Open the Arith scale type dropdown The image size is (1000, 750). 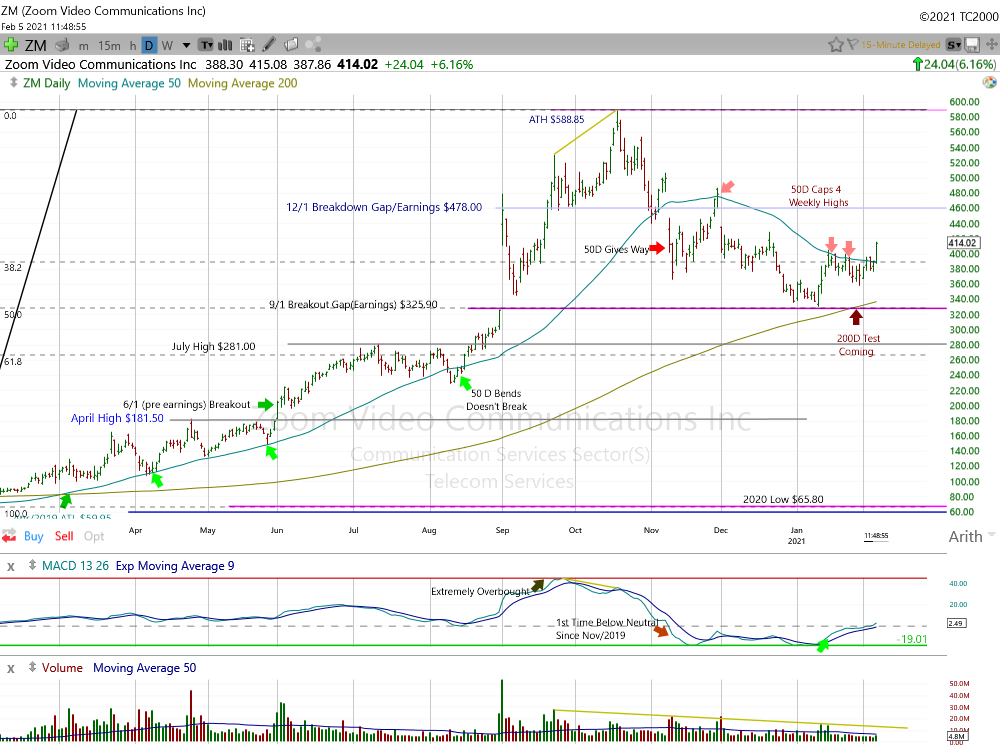pyautogui.click(x=971, y=536)
